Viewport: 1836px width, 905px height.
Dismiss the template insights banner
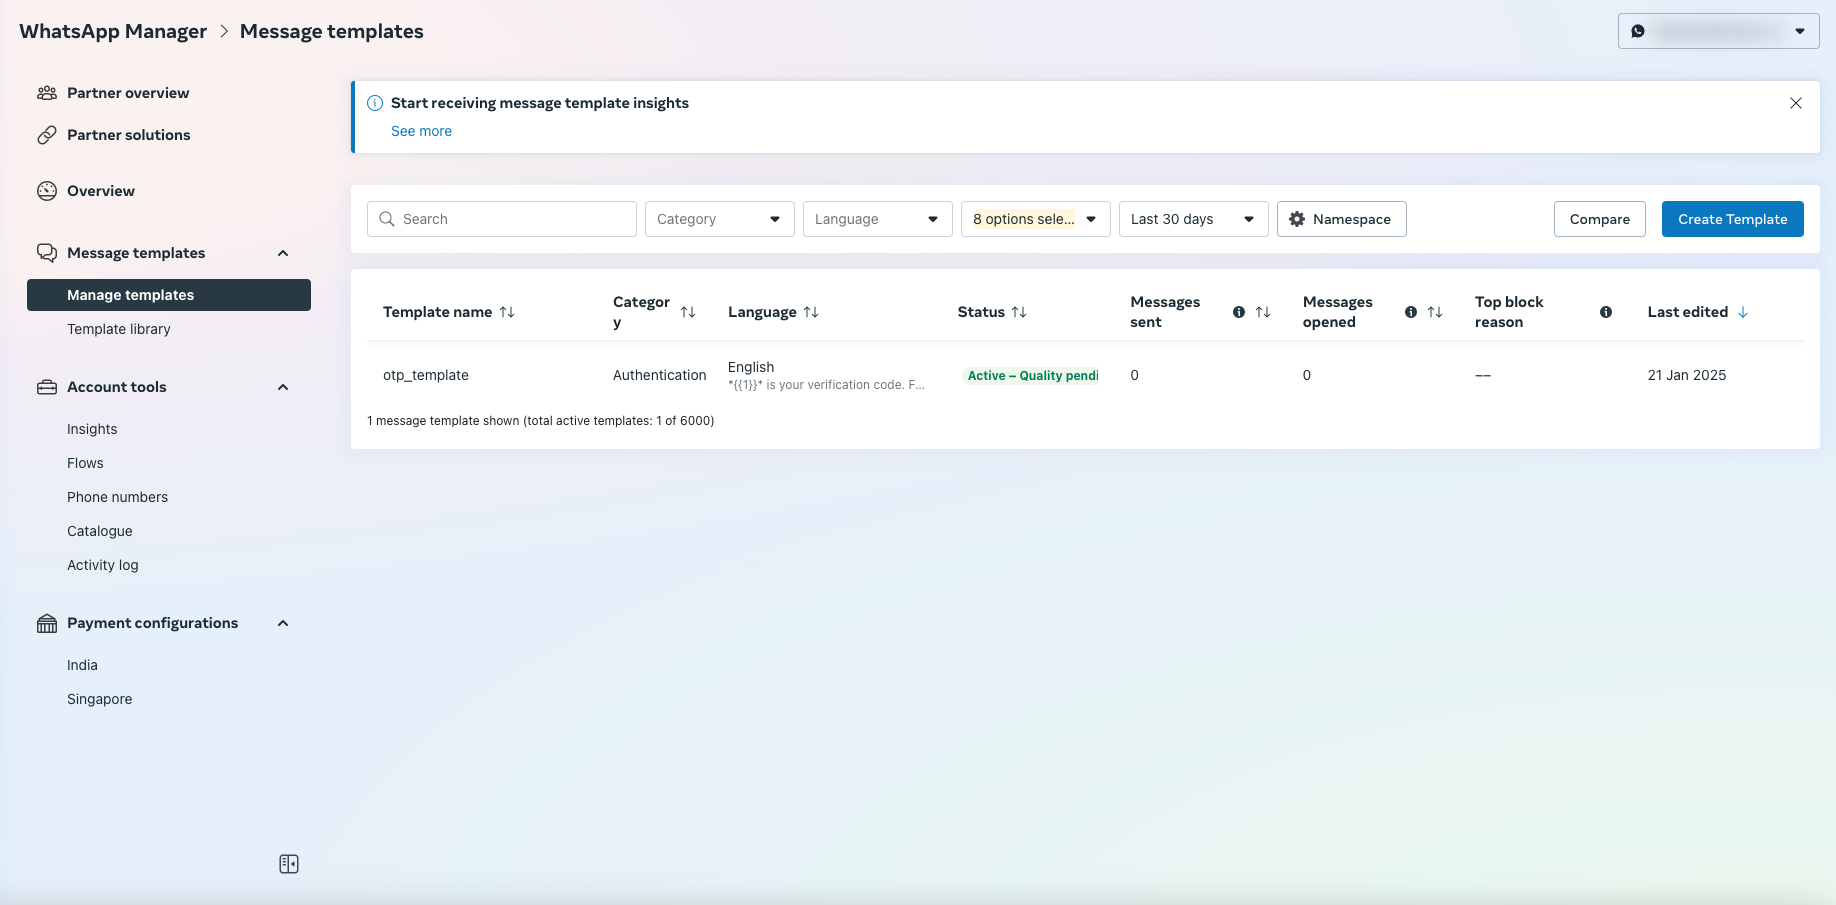pos(1796,103)
